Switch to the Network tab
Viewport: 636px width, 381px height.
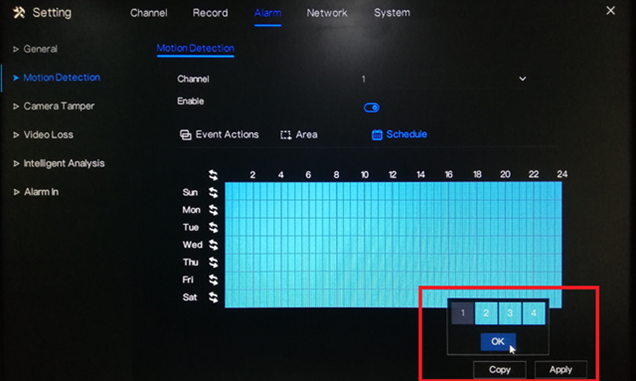pos(327,13)
